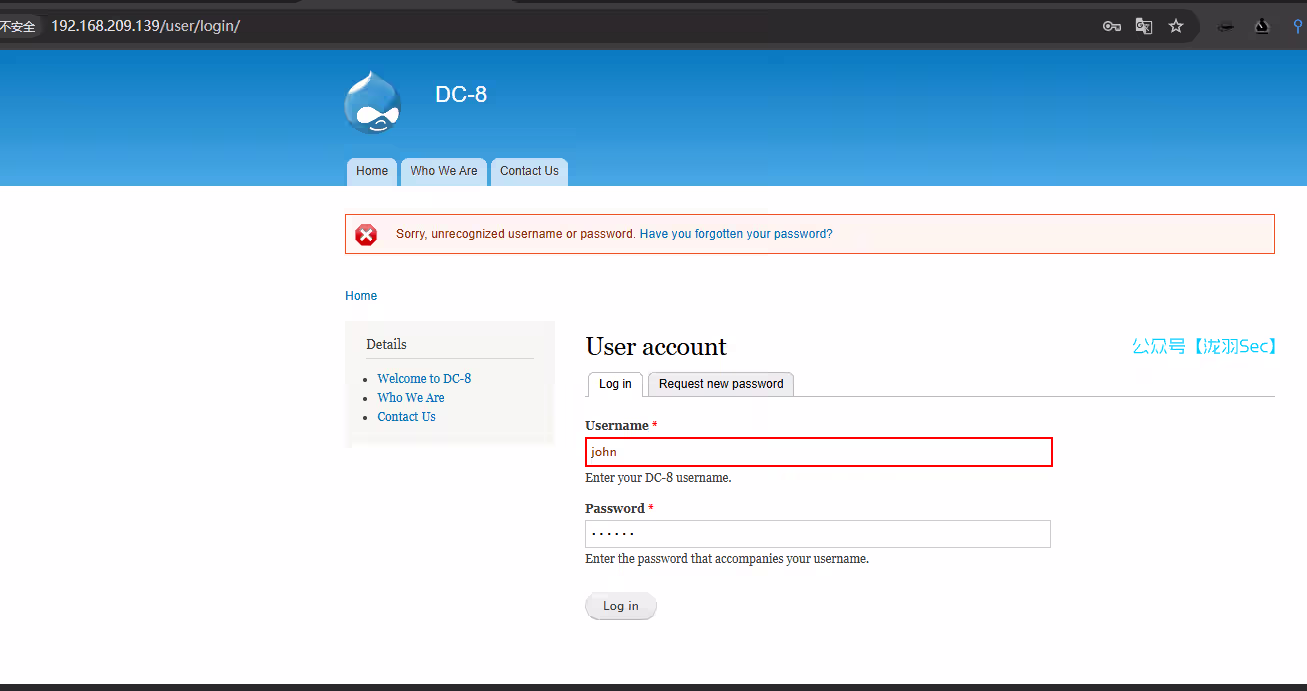Click the Username field containing john

coord(818,452)
